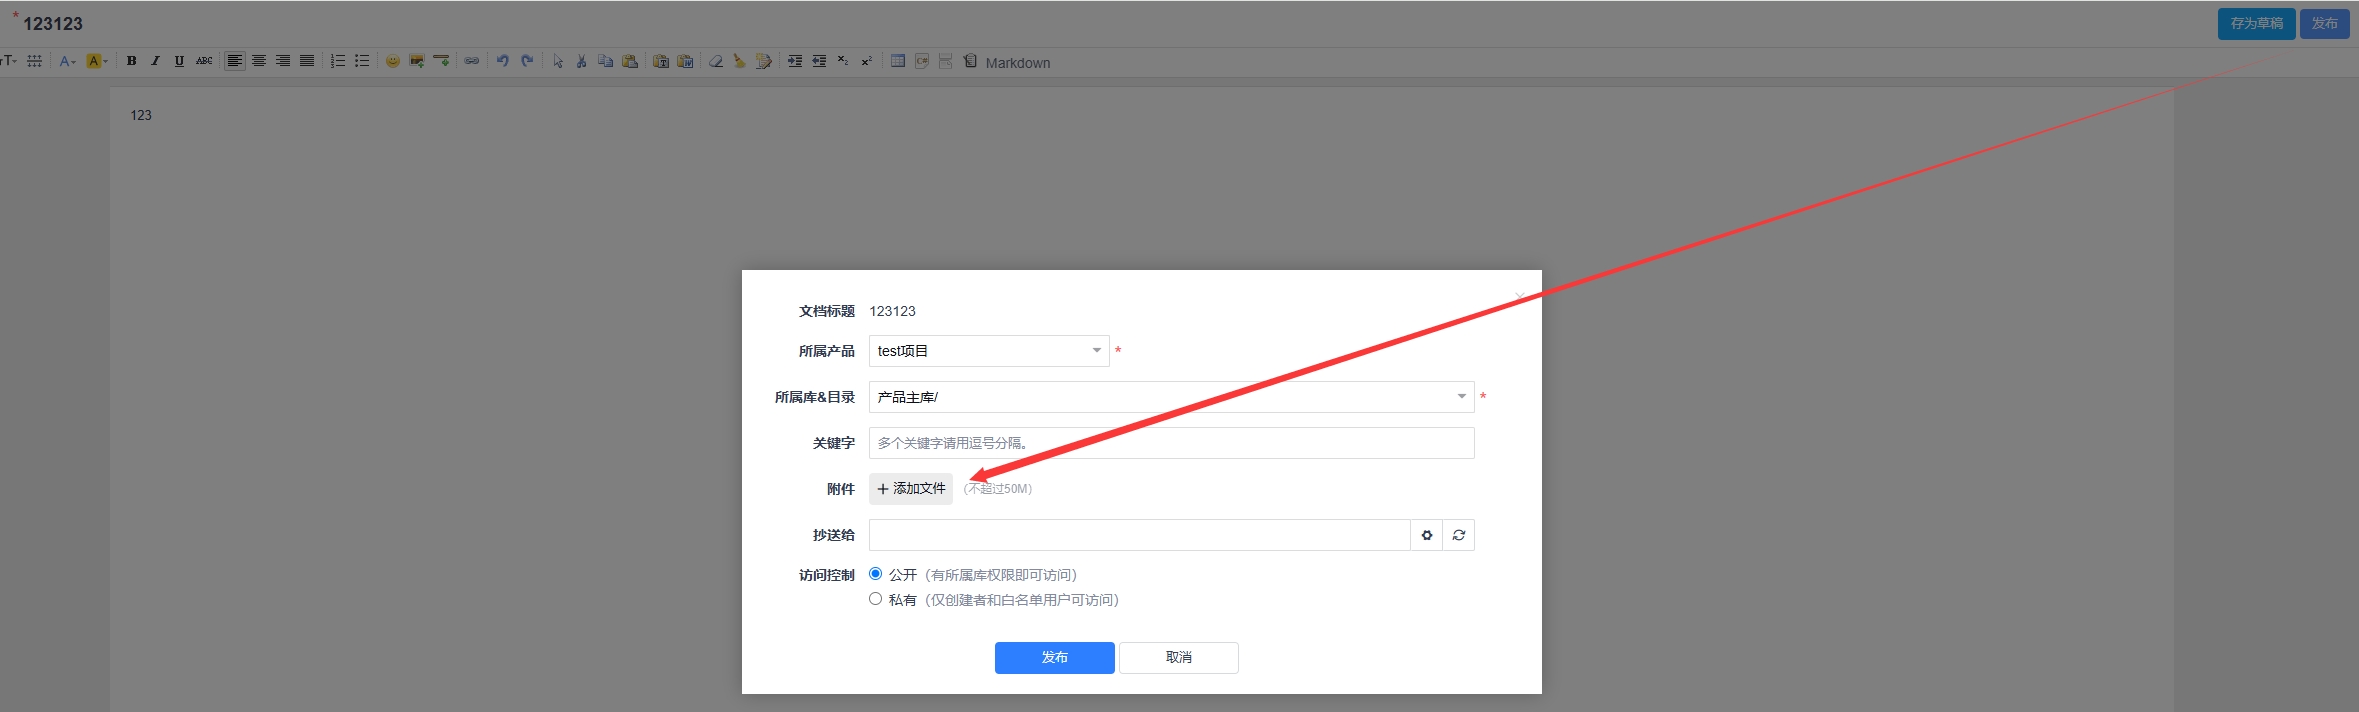The image size is (2359, 712).
Task: Center align text
Action: pyautogui.click(x=259, y=61)
